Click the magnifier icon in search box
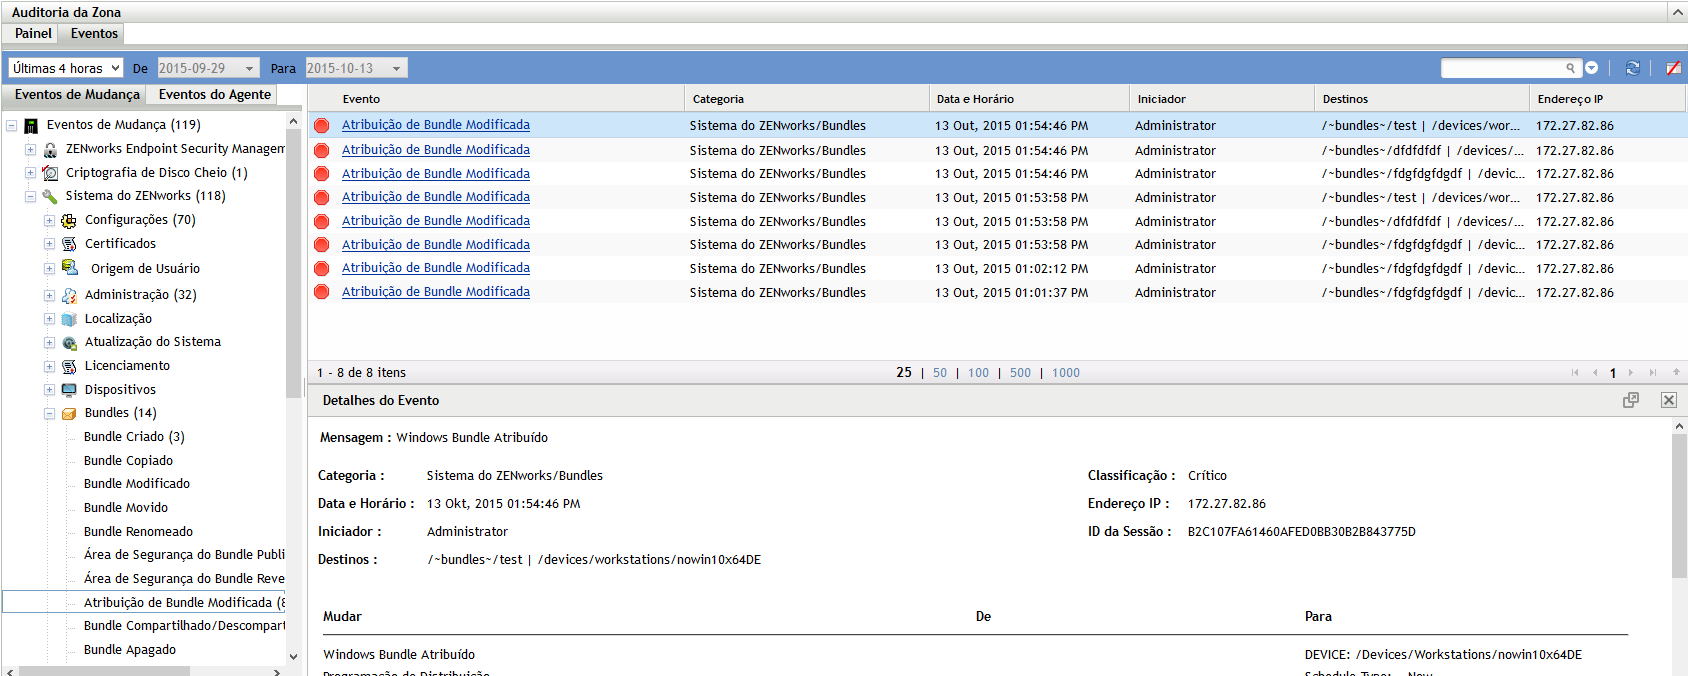 (1570, 68)
